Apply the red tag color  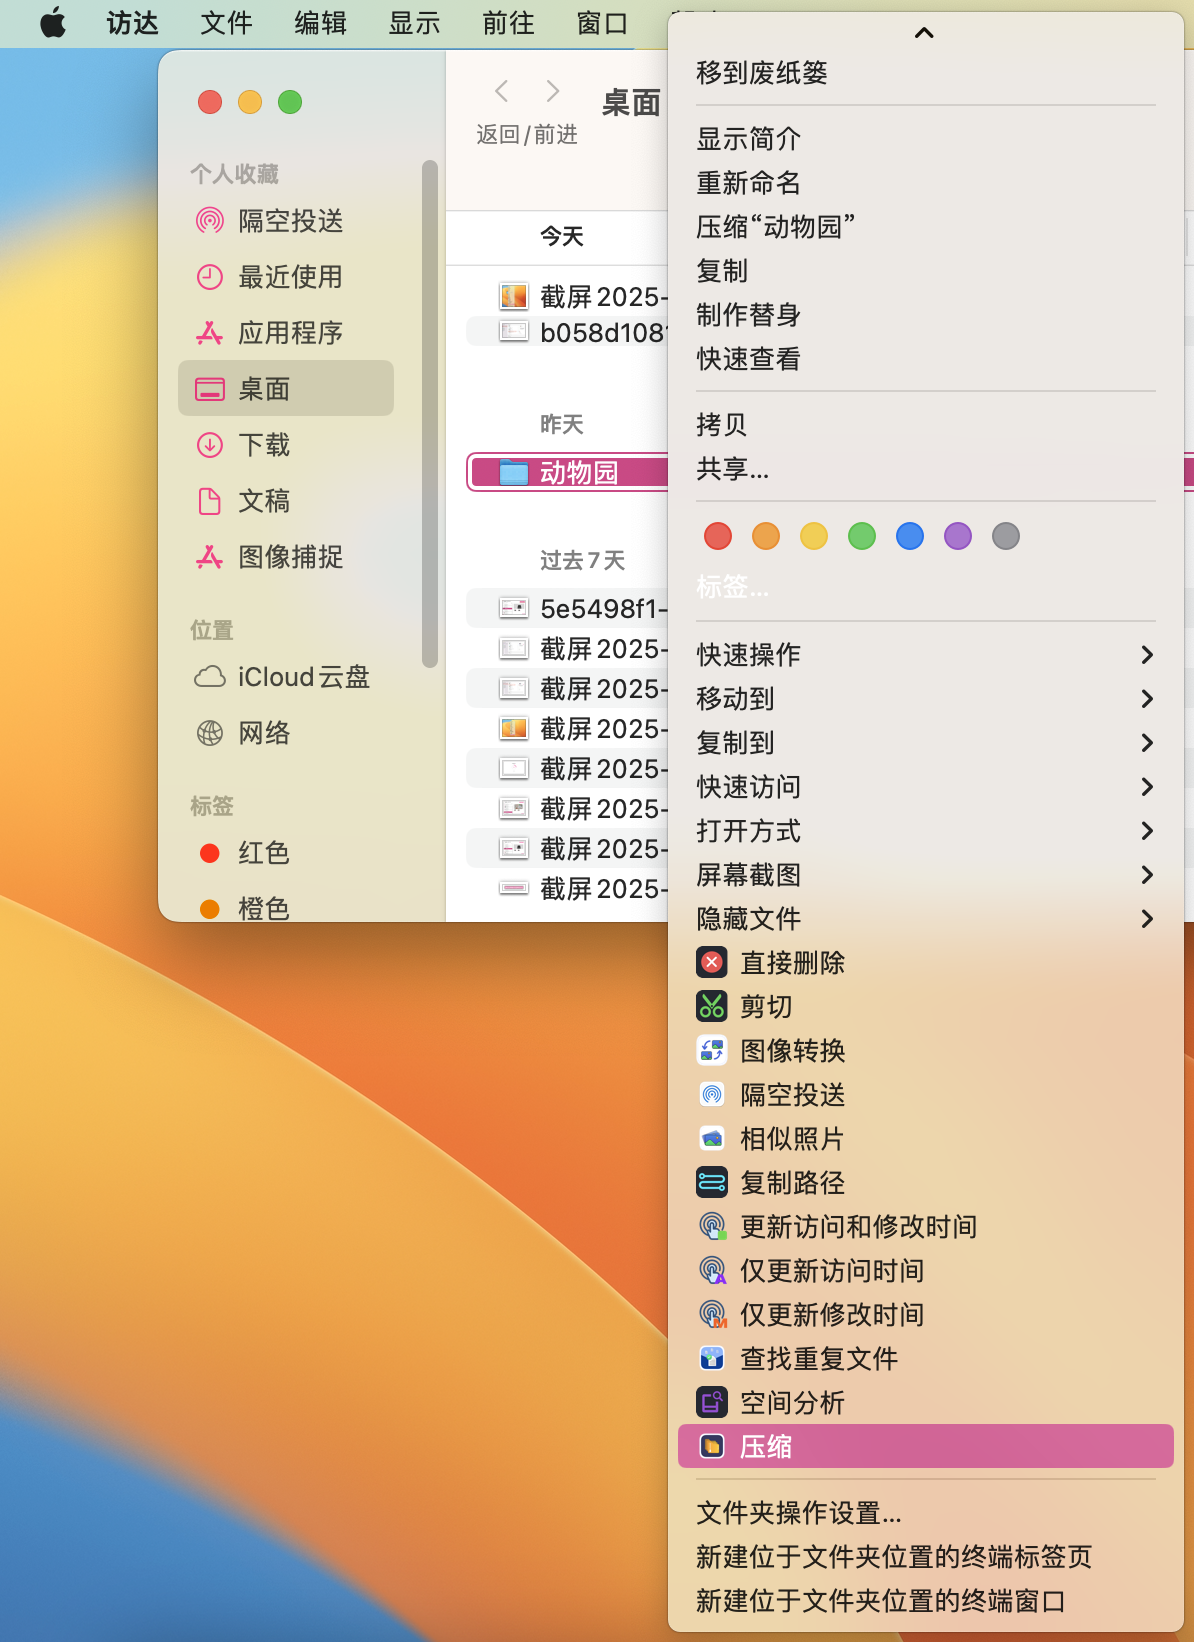718,536
